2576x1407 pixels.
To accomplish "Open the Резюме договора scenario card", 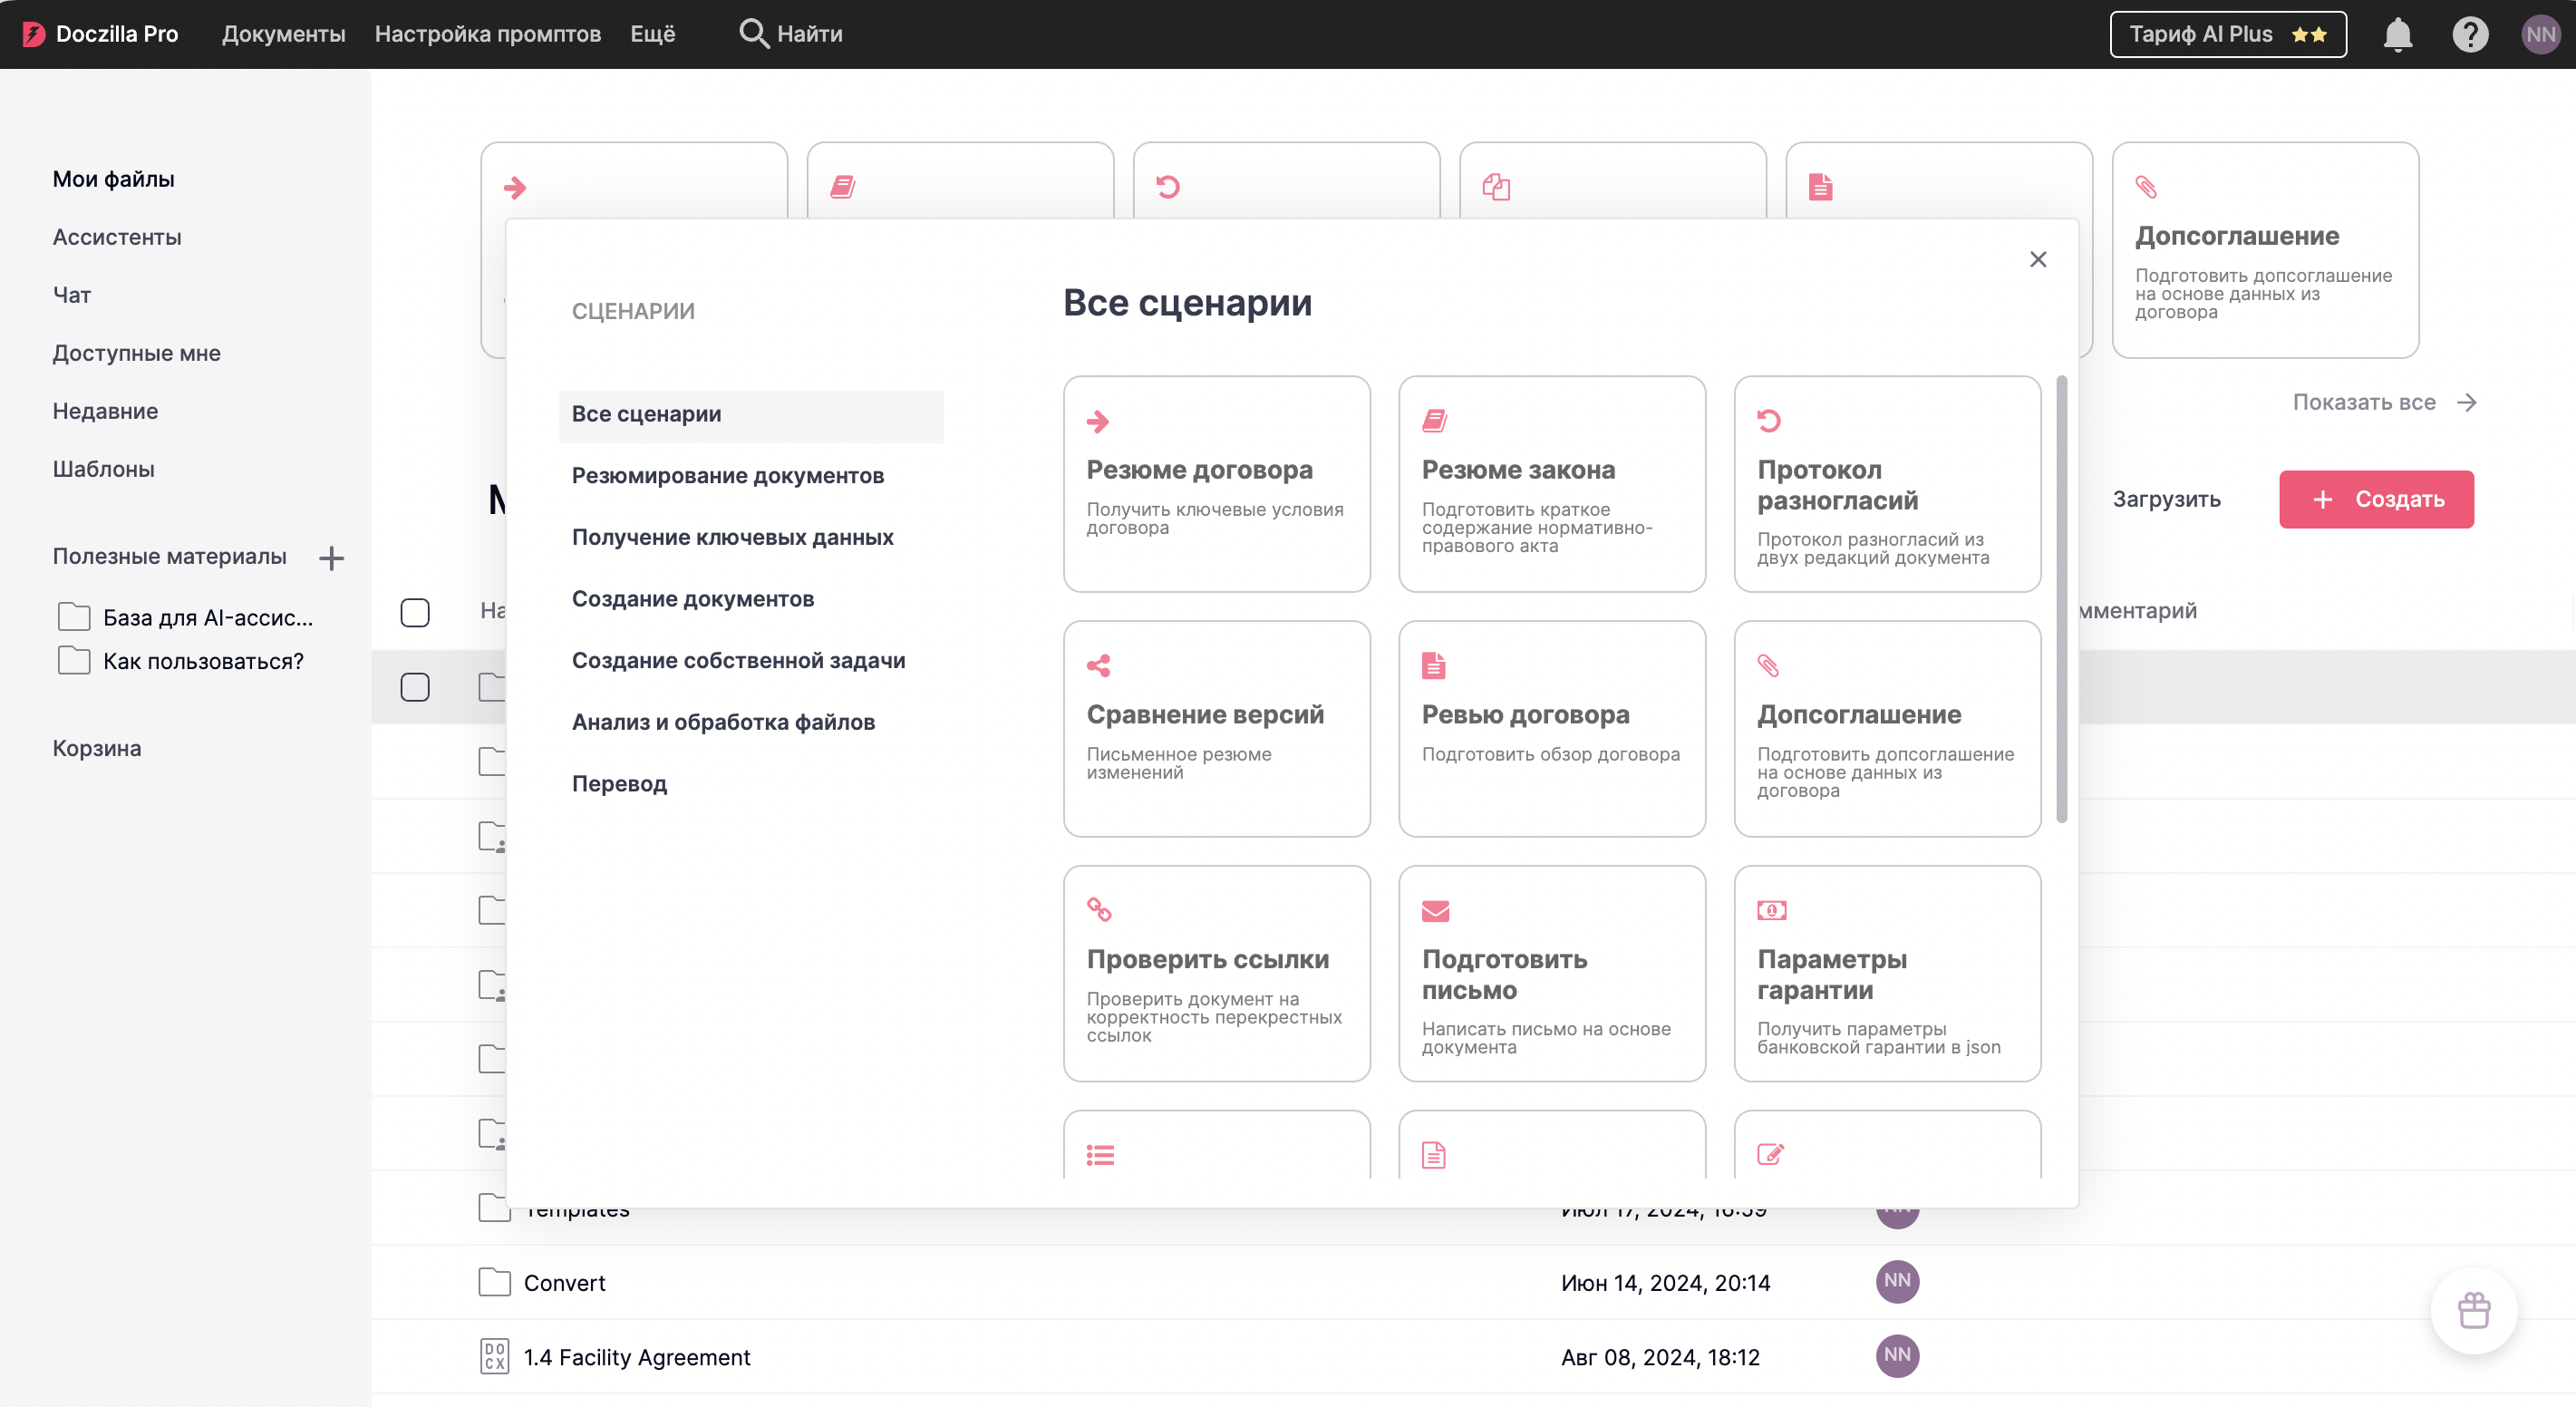I will pyautogui.click(x=1216, y=484).
